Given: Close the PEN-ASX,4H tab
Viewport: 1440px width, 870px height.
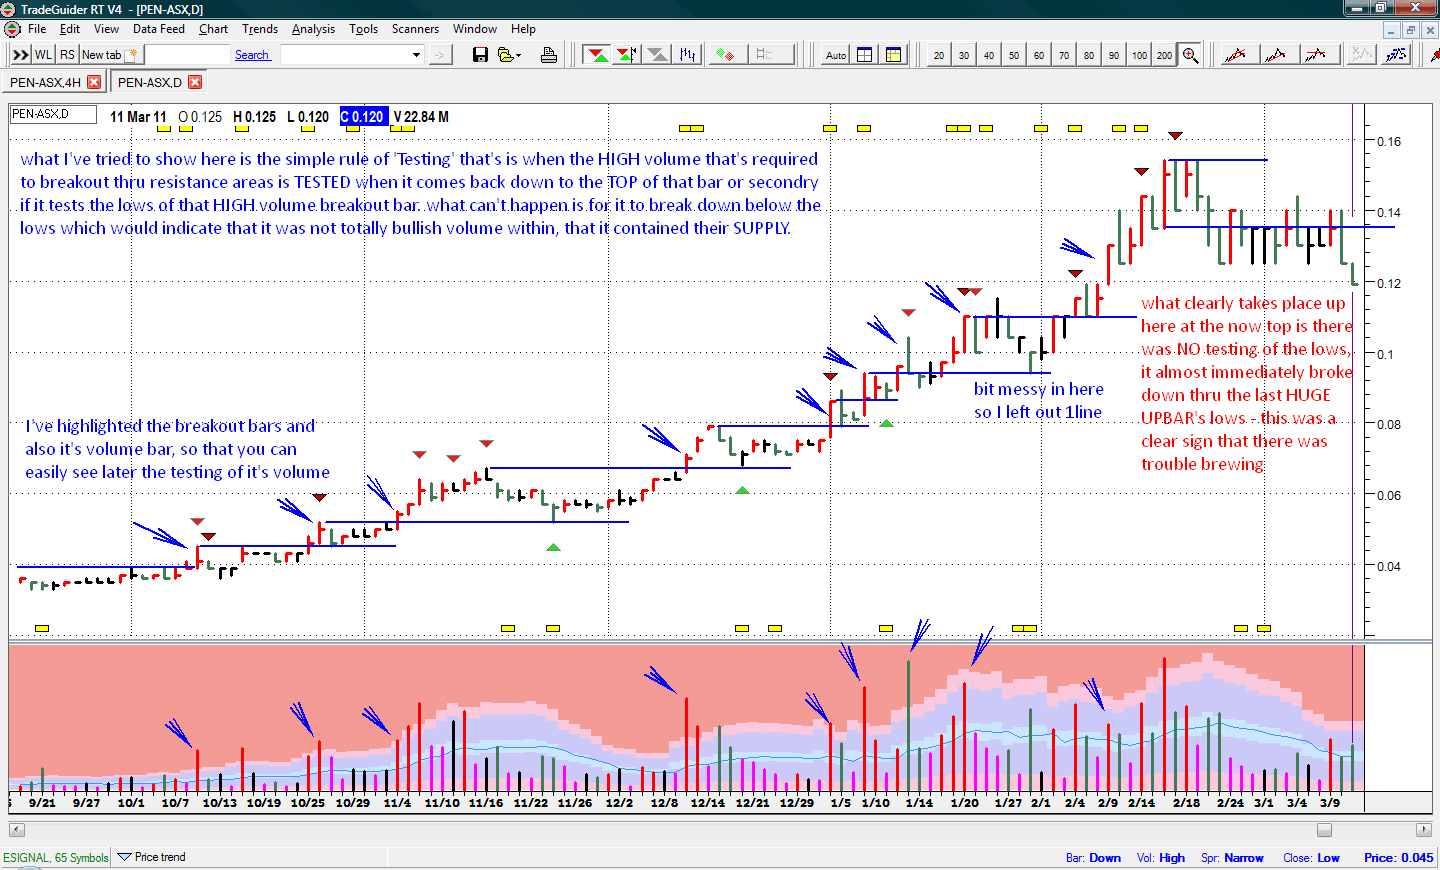Looking at the screenshot, I should 94,82.
